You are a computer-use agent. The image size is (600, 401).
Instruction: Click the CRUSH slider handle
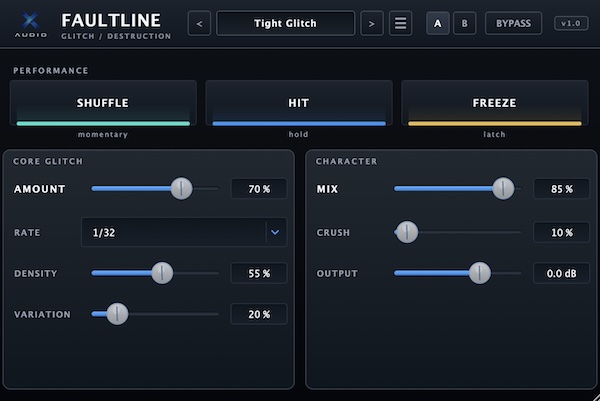coord(407,232)
